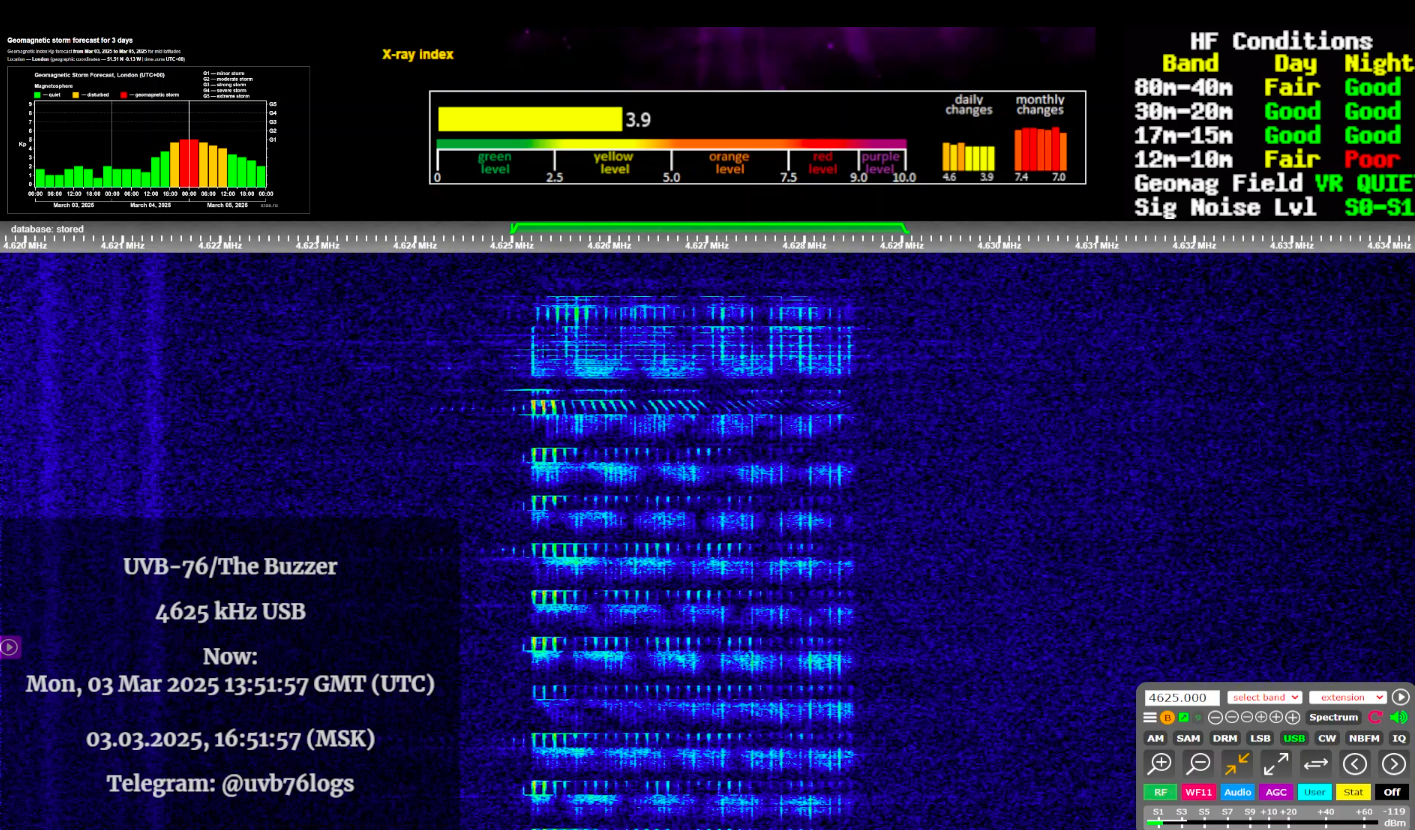Click the rightmost circled plus frequency step
Viewport: 1415px width, 830px height.
click(1293, 717)
